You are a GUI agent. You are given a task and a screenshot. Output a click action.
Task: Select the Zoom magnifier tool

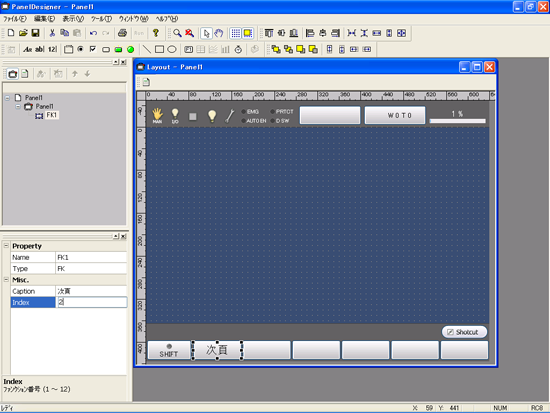tap(177, 33)
